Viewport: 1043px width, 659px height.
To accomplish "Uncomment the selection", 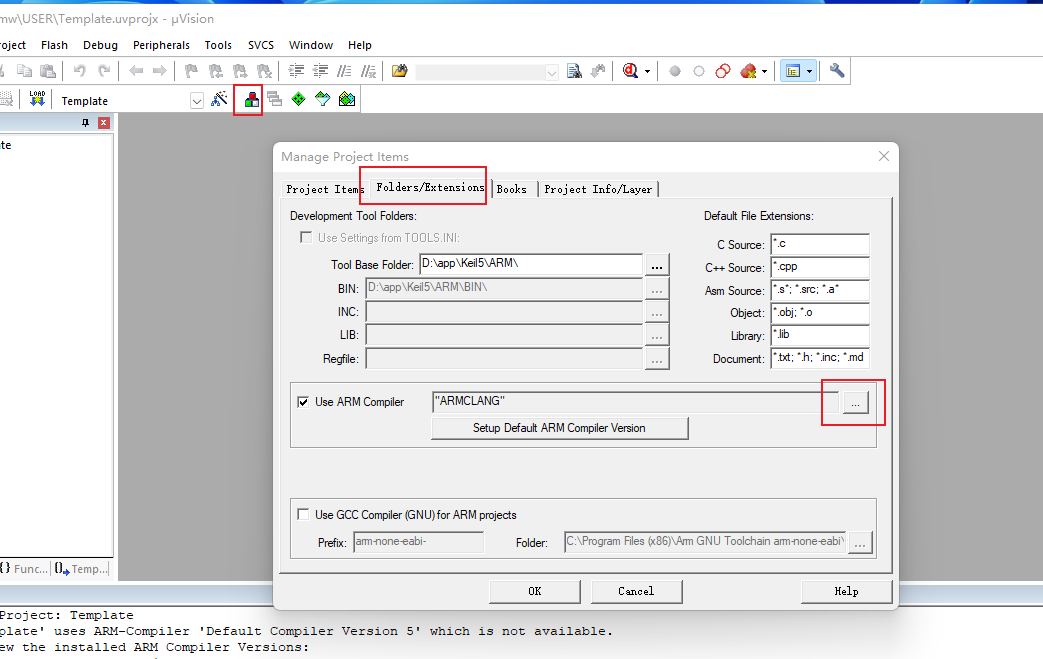I will coord(368,70).
